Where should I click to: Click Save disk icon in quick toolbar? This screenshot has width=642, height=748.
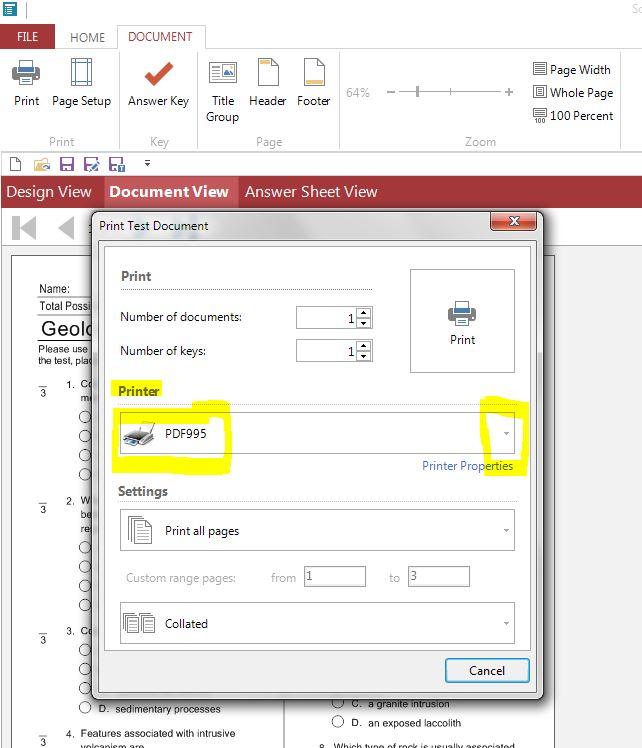pyautogui.click(x=67, y=164)
